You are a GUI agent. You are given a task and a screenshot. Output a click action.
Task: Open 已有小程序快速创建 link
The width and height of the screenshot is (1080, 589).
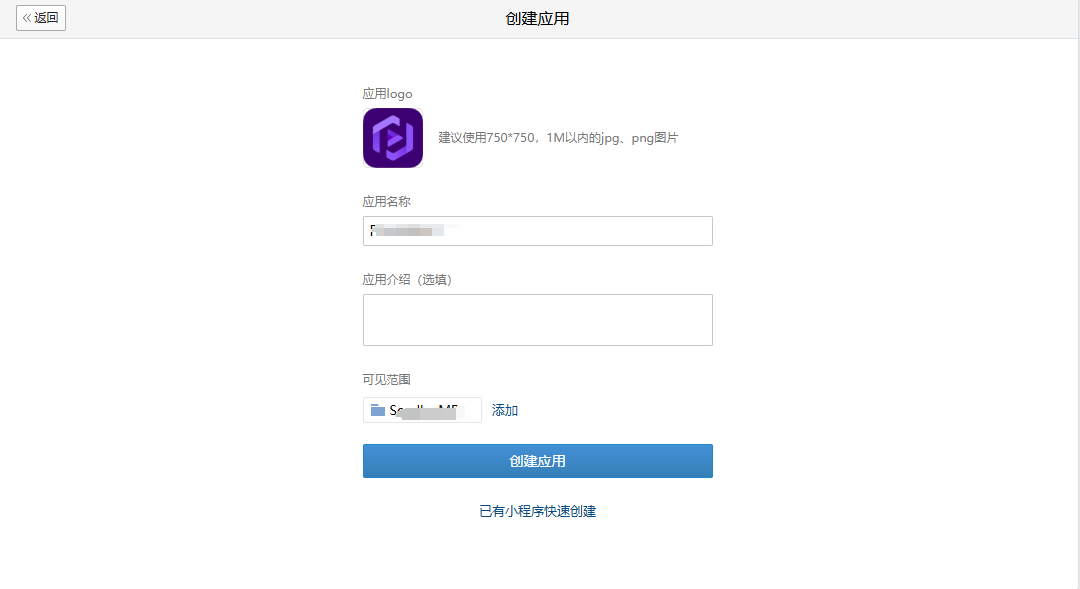pos(537,511)
